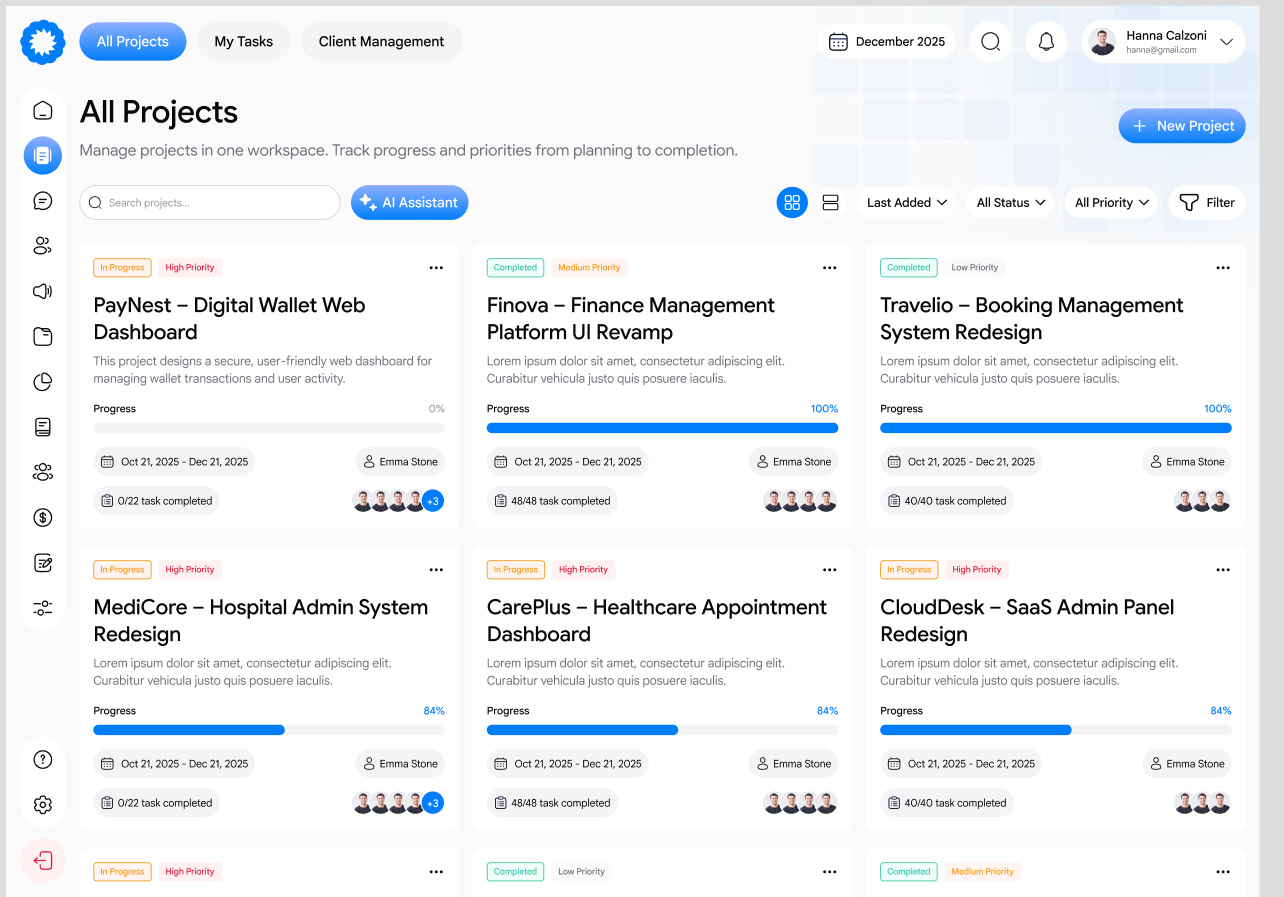Click the Filter funnel icon
The width and height of the screenshot is (1284, 897).
tap(1206, 202)
